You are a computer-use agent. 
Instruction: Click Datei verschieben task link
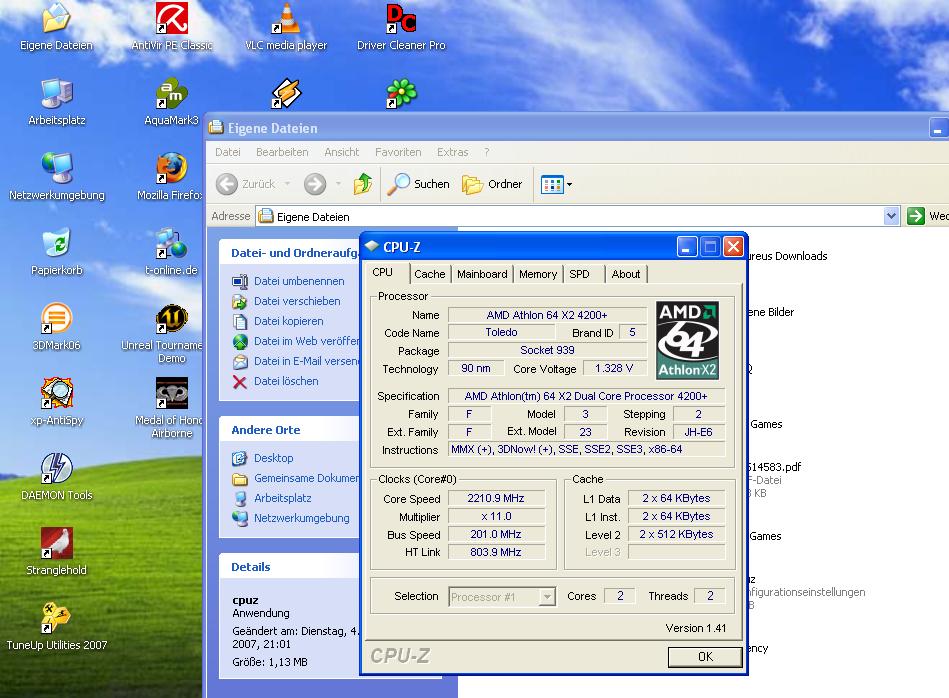[x=287, y=301]
